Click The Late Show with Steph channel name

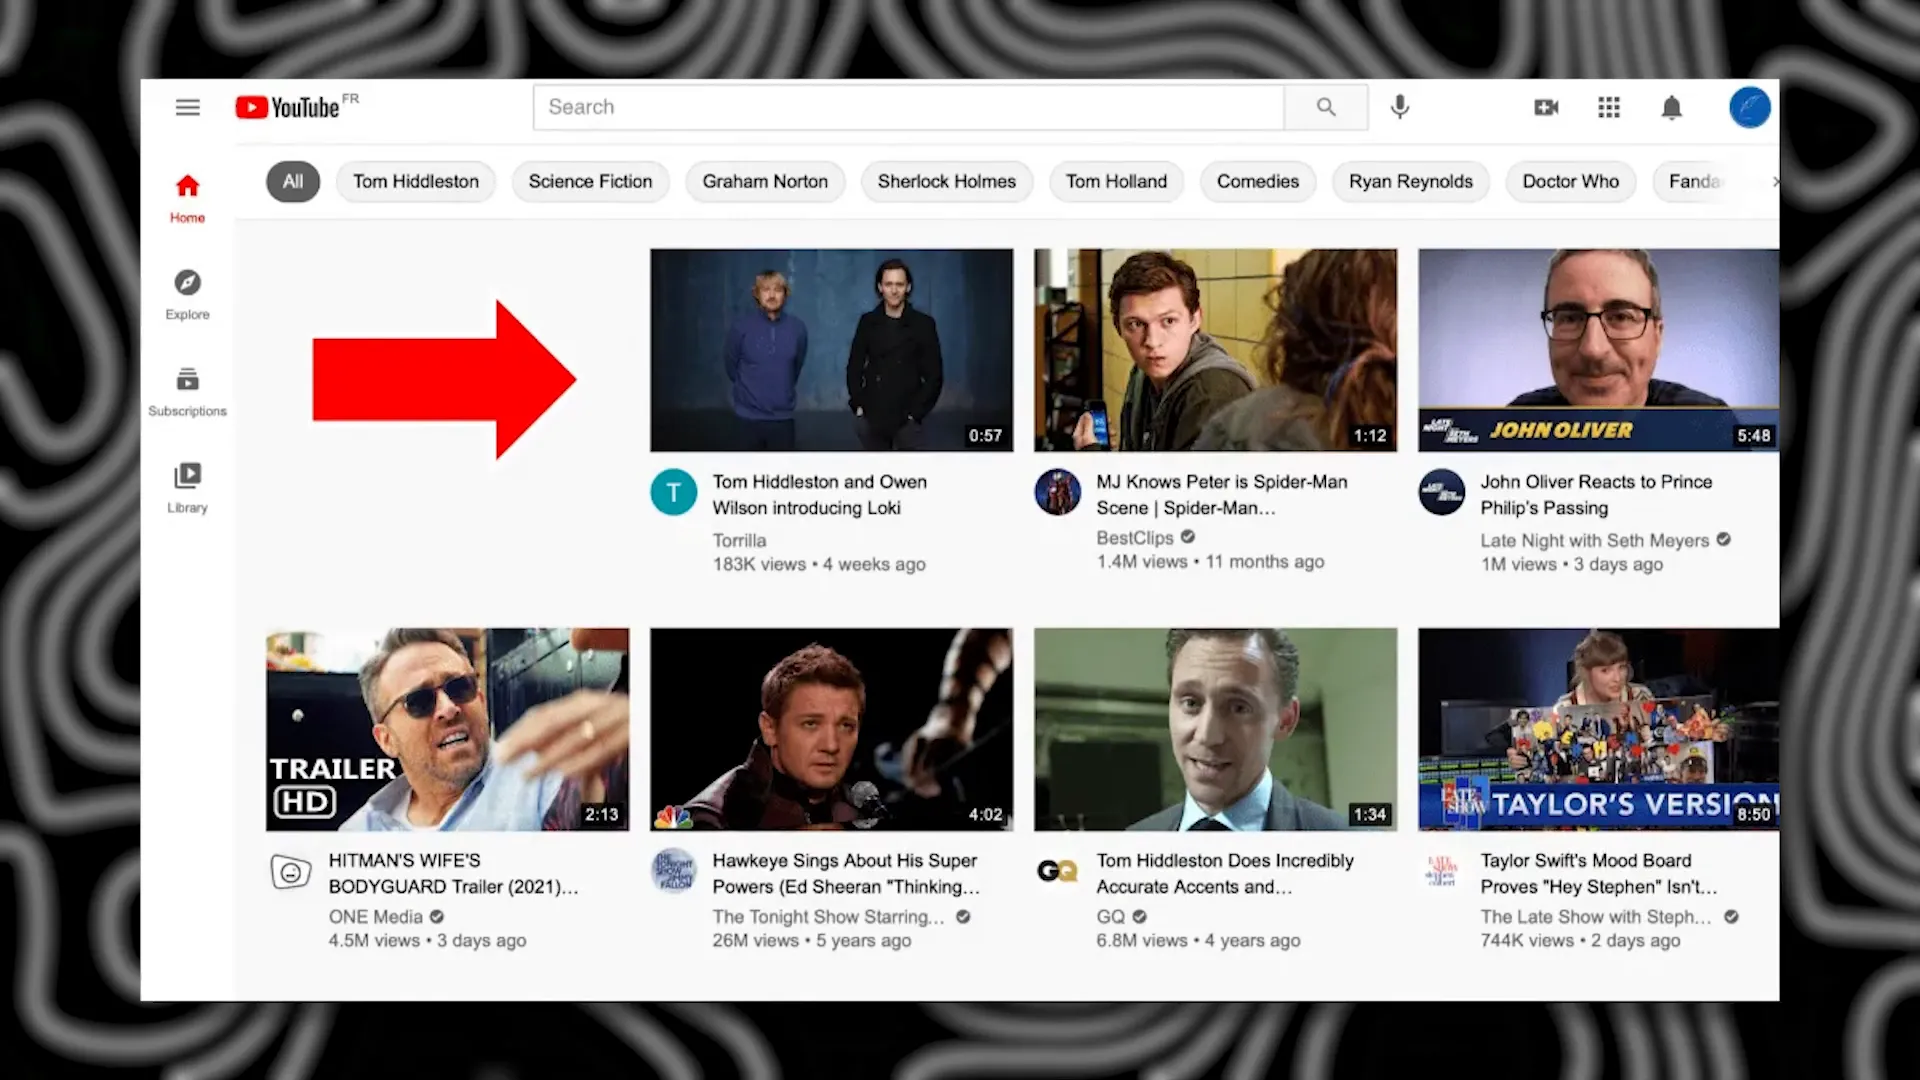click(1596, 916)
